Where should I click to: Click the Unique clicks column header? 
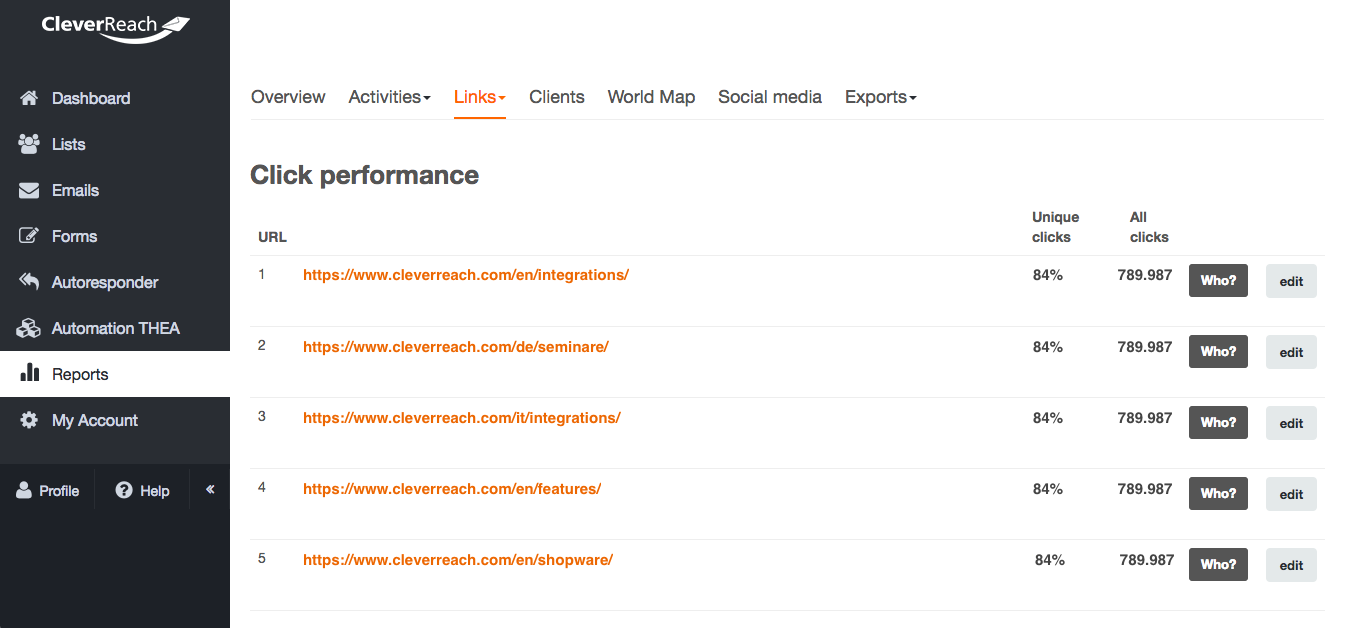pos(1055,227)
